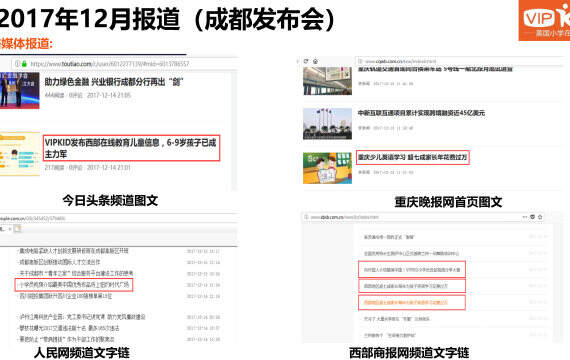This screenshot has height=360, width=570.
Task: Click the VIPKID logo in the top right corner
Action: click(544, 20)
